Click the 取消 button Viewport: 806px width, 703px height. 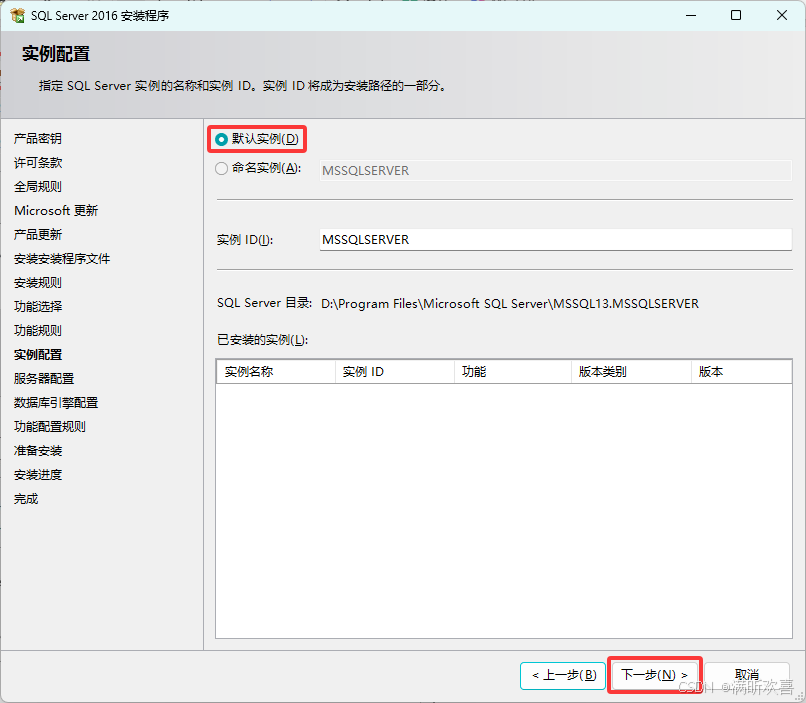point(746,675)
